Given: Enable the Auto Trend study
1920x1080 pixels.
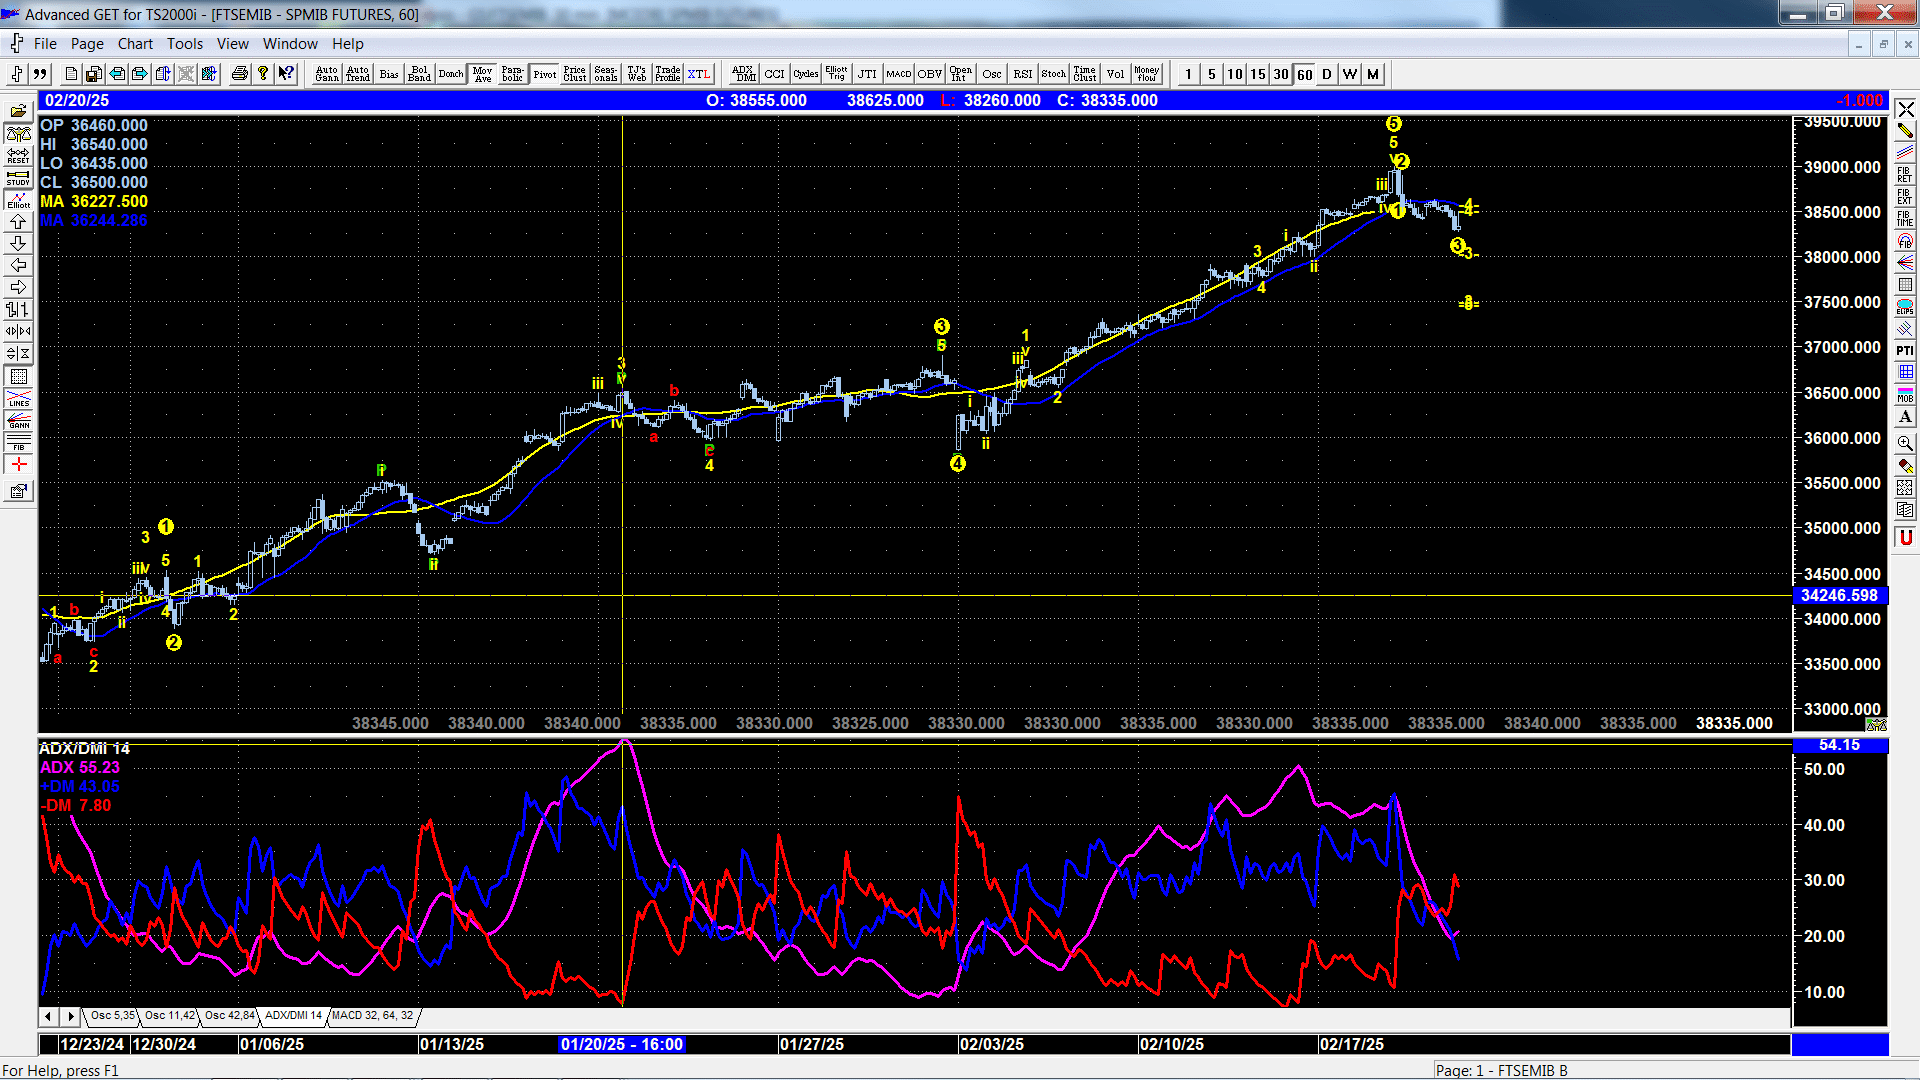Looking at the screenshot, I should 358,74.
